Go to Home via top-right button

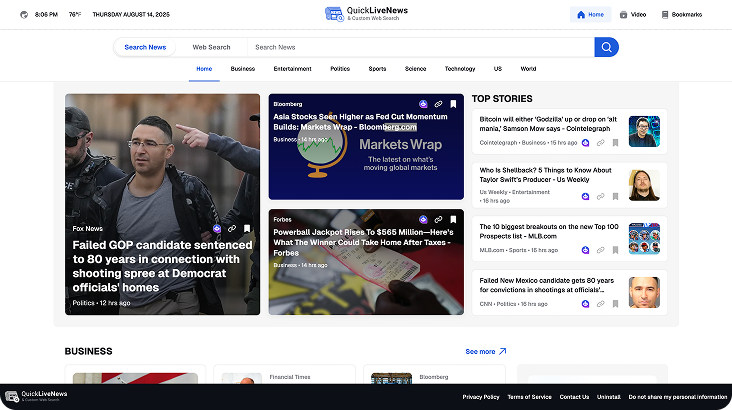pos(591,14)
